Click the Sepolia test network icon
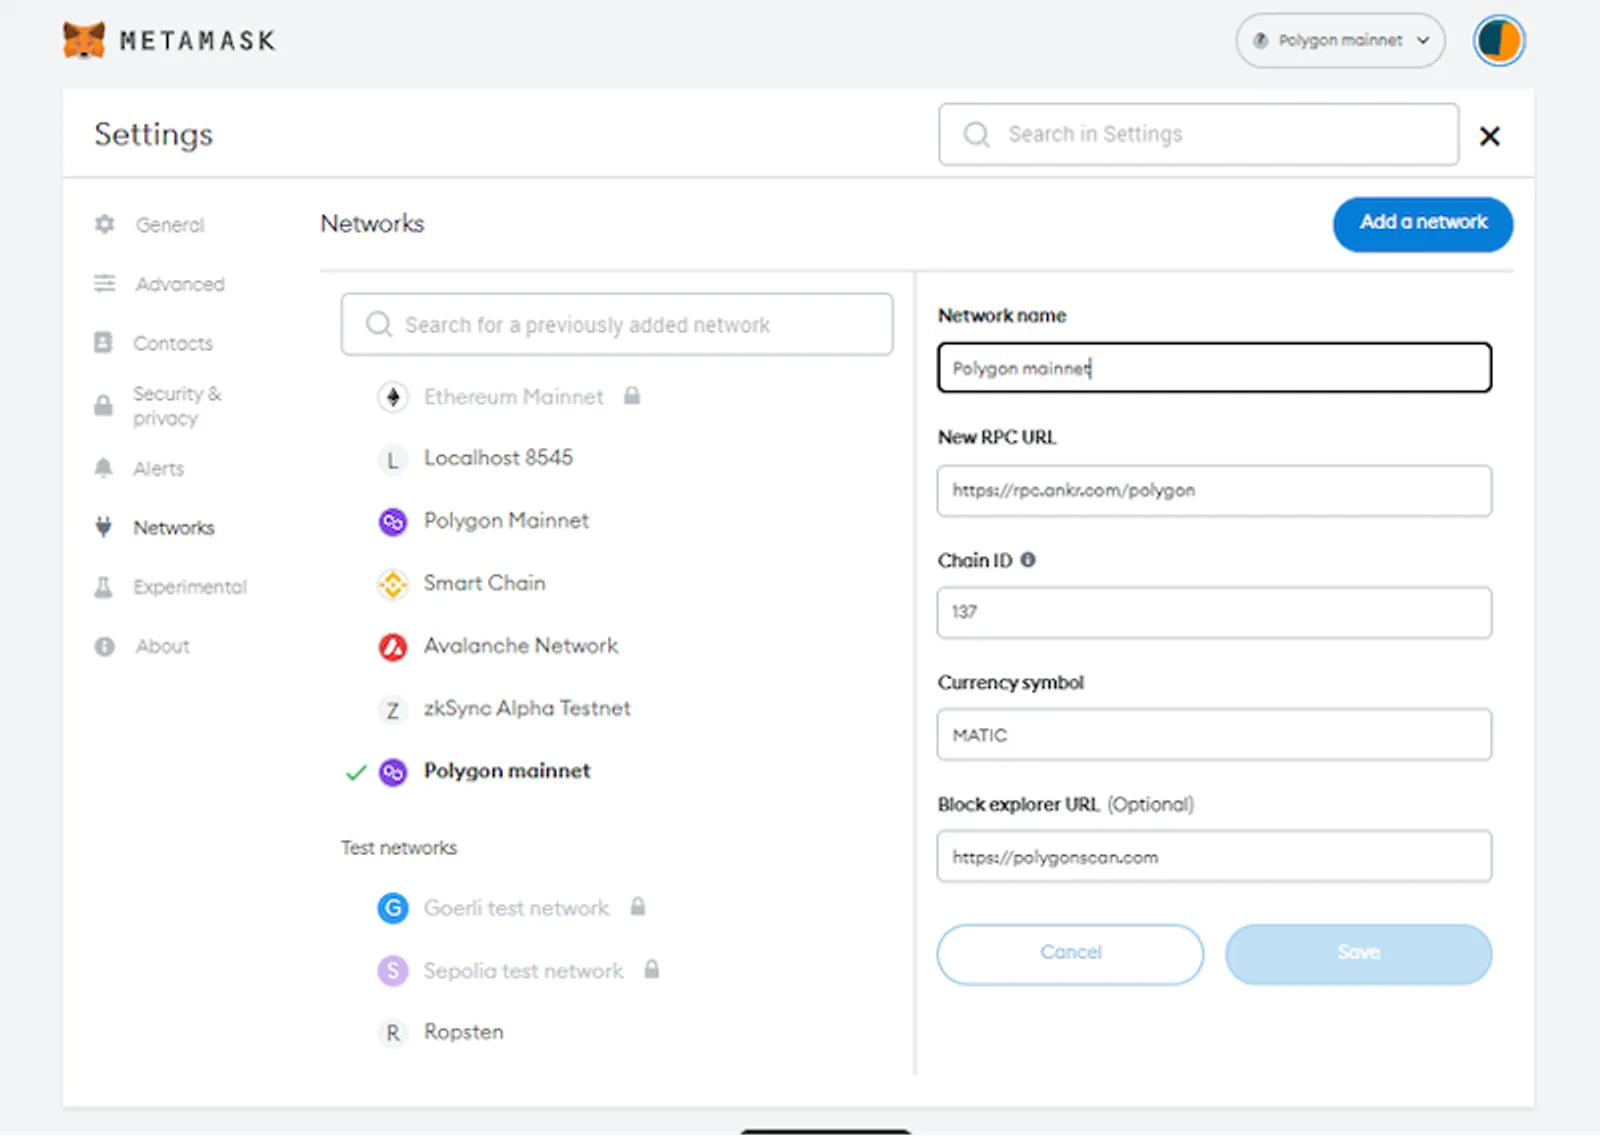 click(x=393, y=971)
